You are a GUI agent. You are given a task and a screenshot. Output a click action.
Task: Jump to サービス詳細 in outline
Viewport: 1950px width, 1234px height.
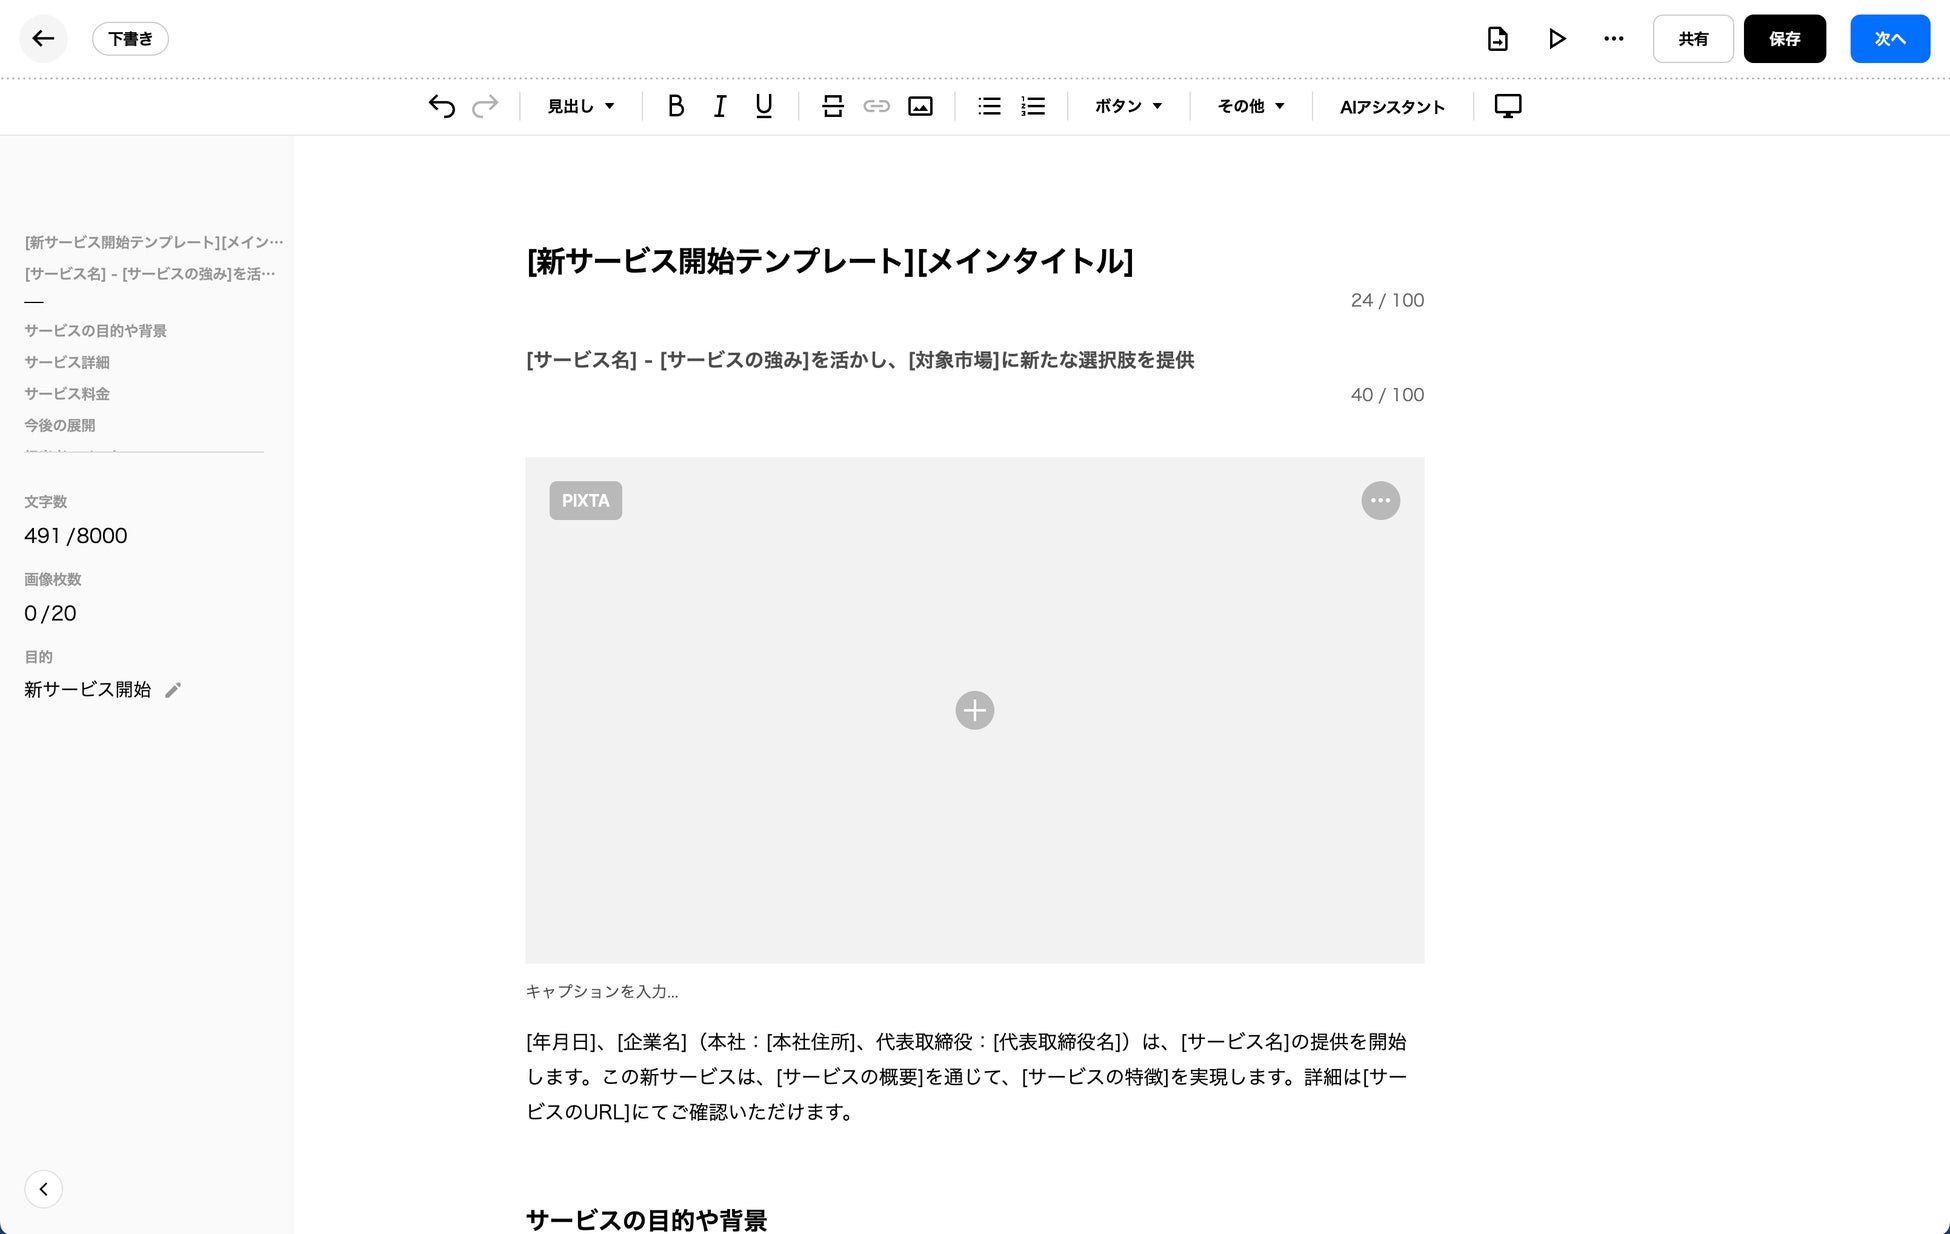click(x=67, y=362)
